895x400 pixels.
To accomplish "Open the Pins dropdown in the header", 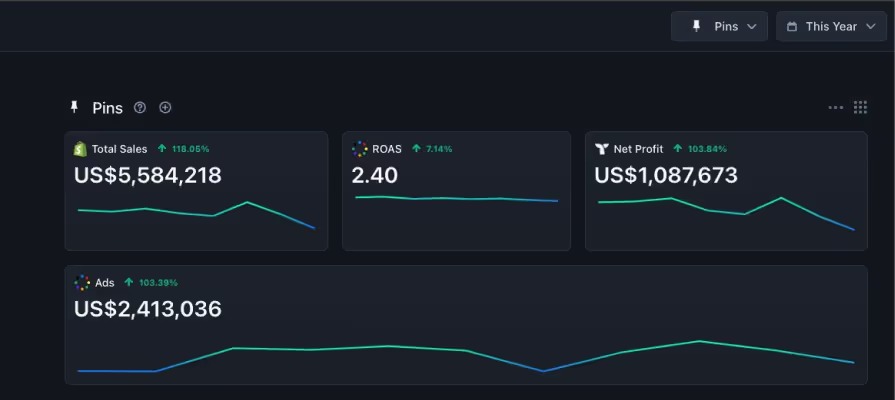I will pyautogui.click(x=720, y=26).
